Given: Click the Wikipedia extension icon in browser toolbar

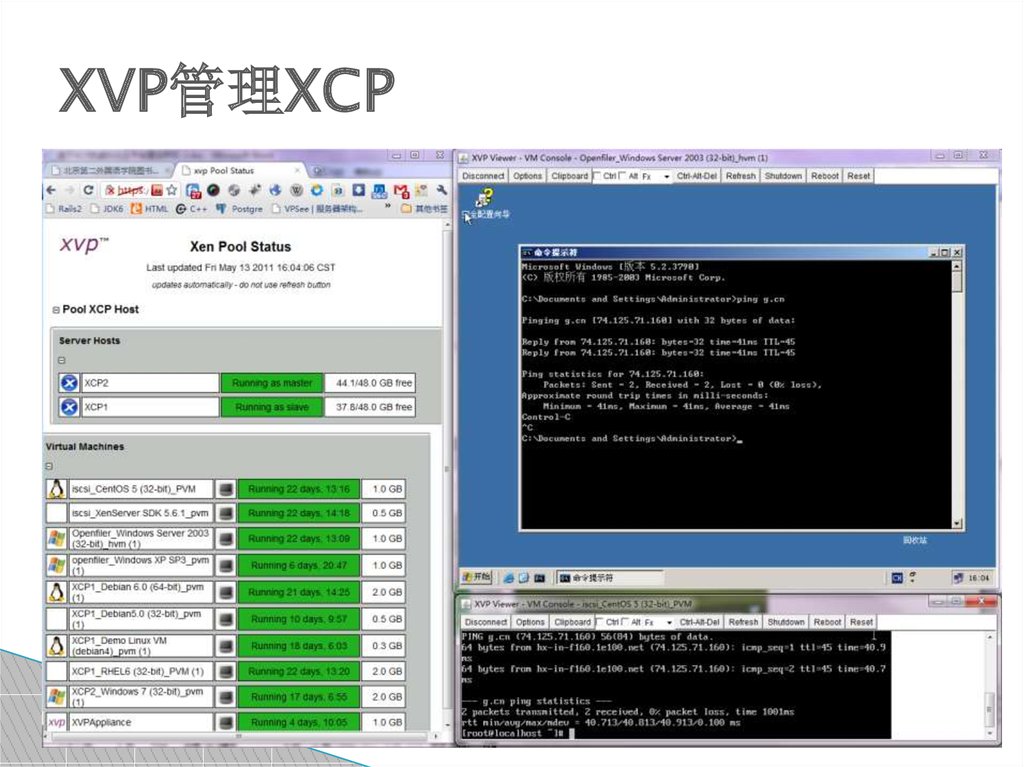Looking at the screenshot, I should pyautogui.click(x=296, y=190).
